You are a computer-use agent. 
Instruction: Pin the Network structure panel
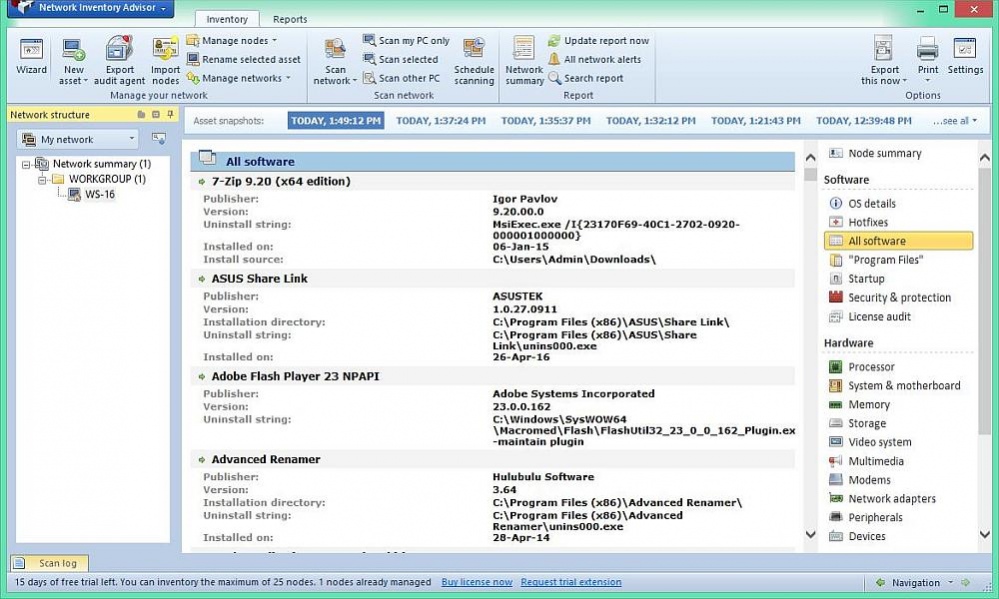[x=170, y=115]
